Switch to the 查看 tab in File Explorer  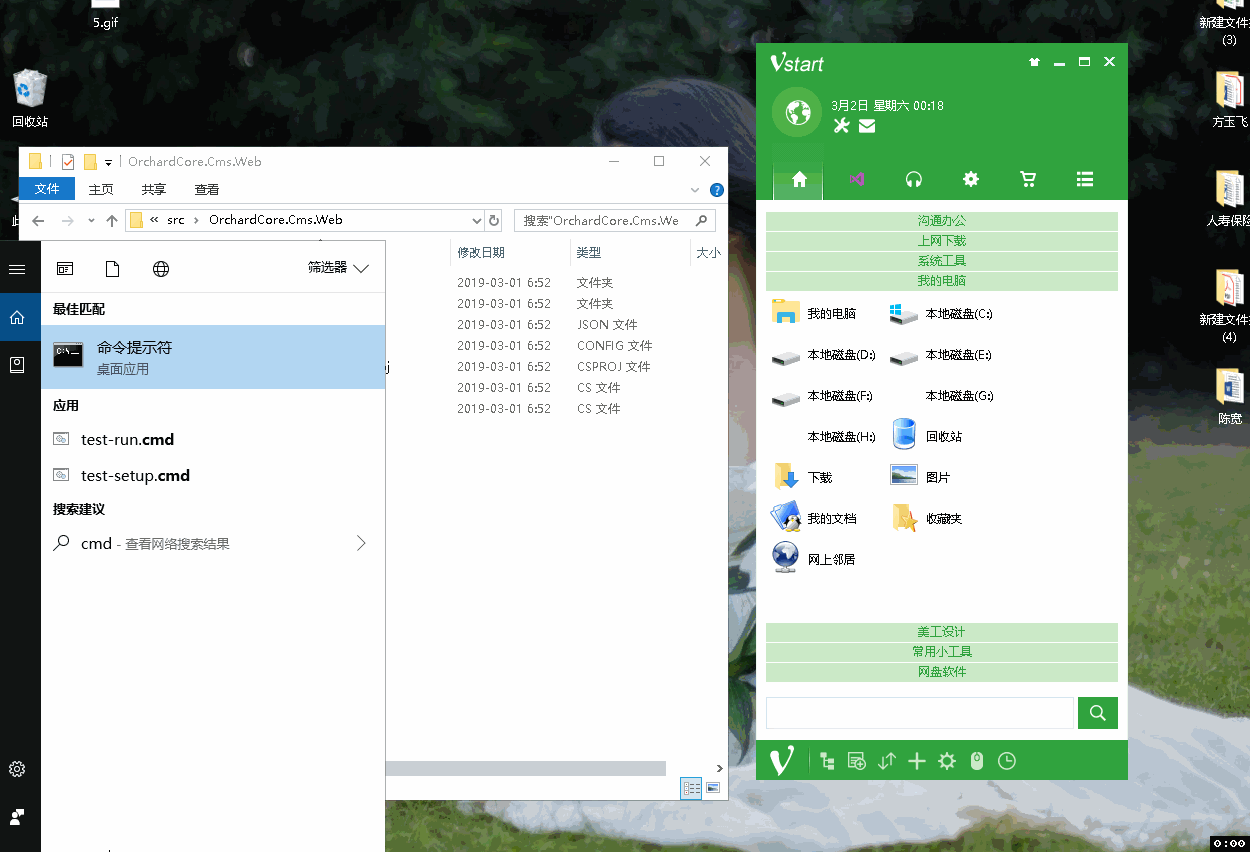coord(206,188)
